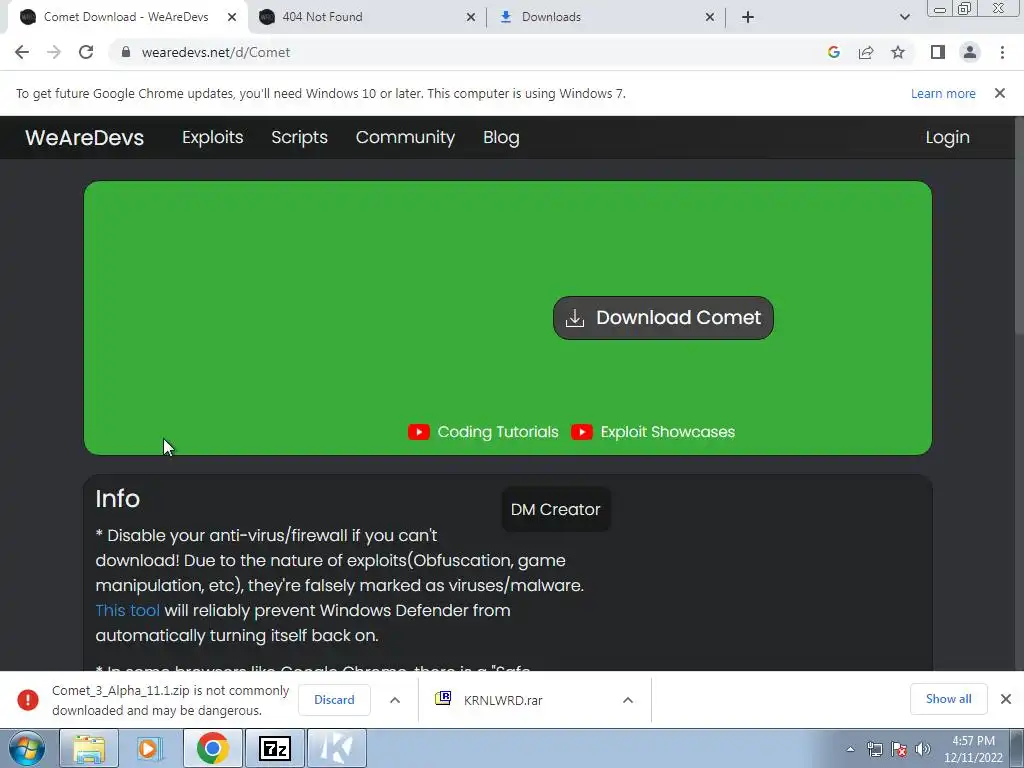Click the network tray icon
The height and width of the screenshot is (768, 1024).
(x=874, y=749)
